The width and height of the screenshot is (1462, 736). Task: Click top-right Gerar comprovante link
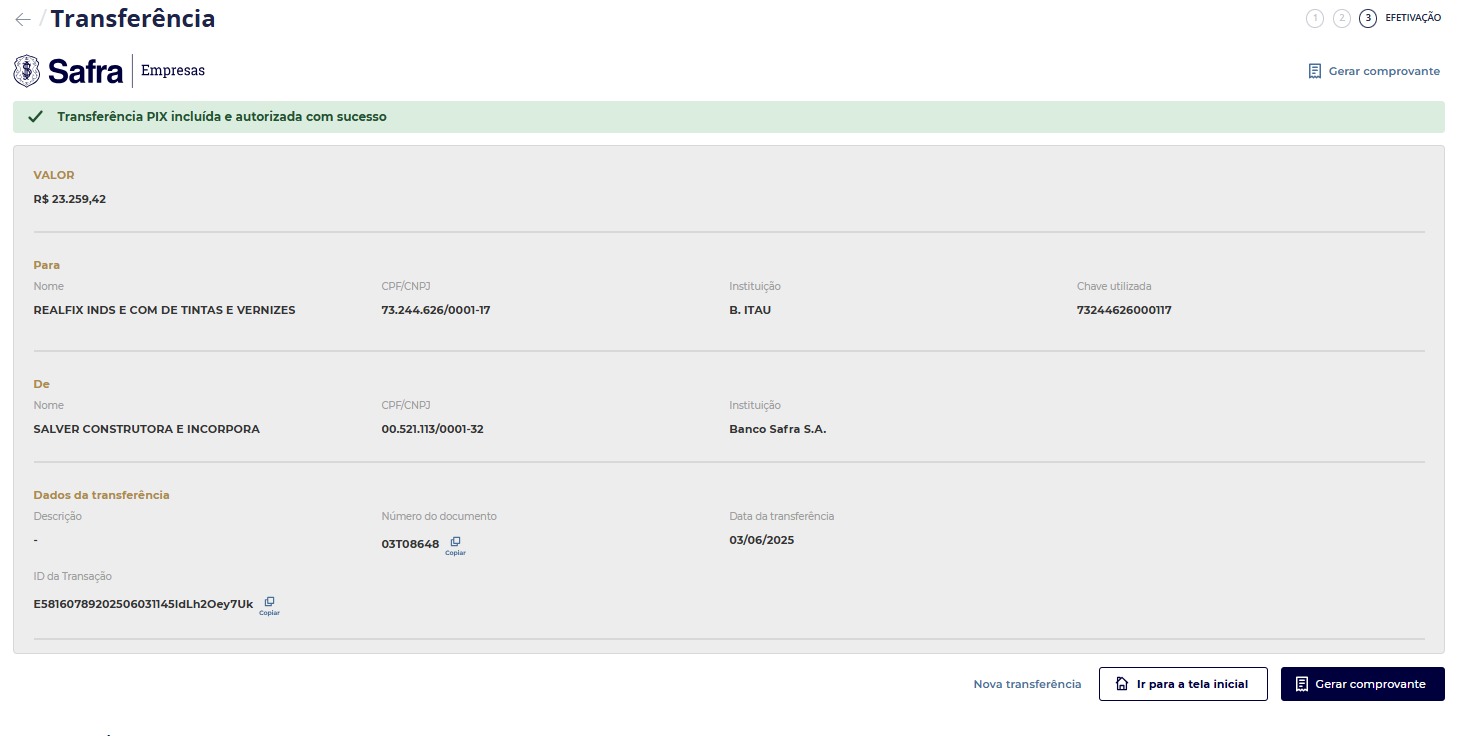1374,71
